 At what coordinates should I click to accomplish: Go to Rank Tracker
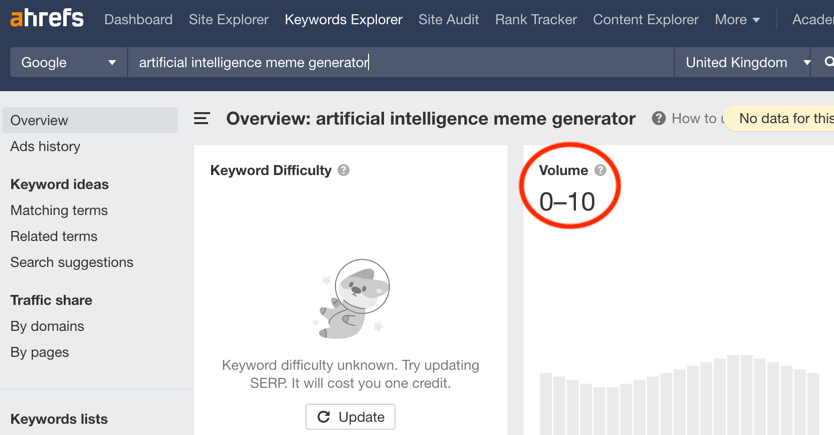[x=535, y=19]
